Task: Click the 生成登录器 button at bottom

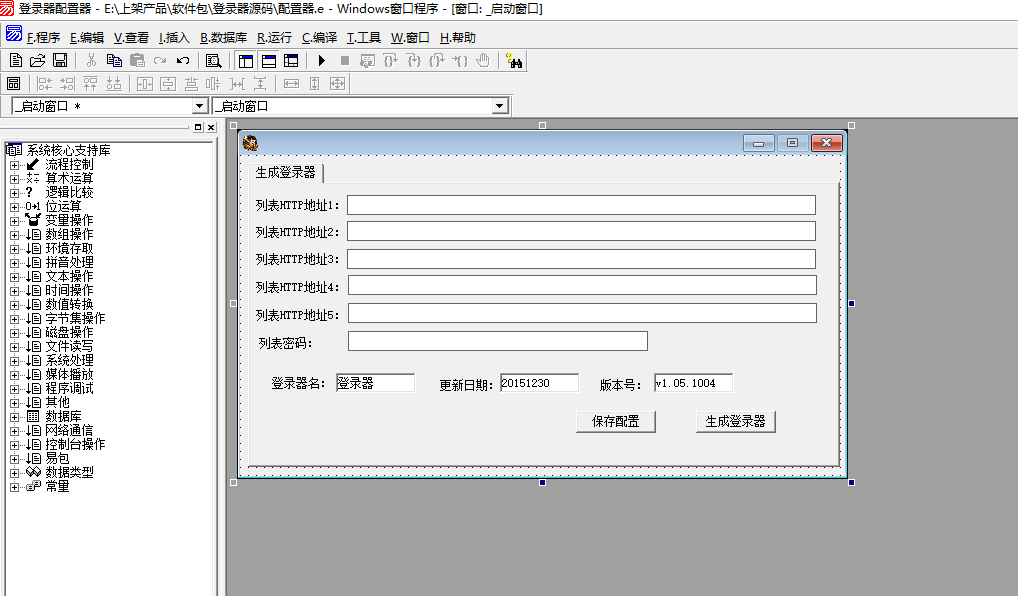Action: click(x=735, y=422)
